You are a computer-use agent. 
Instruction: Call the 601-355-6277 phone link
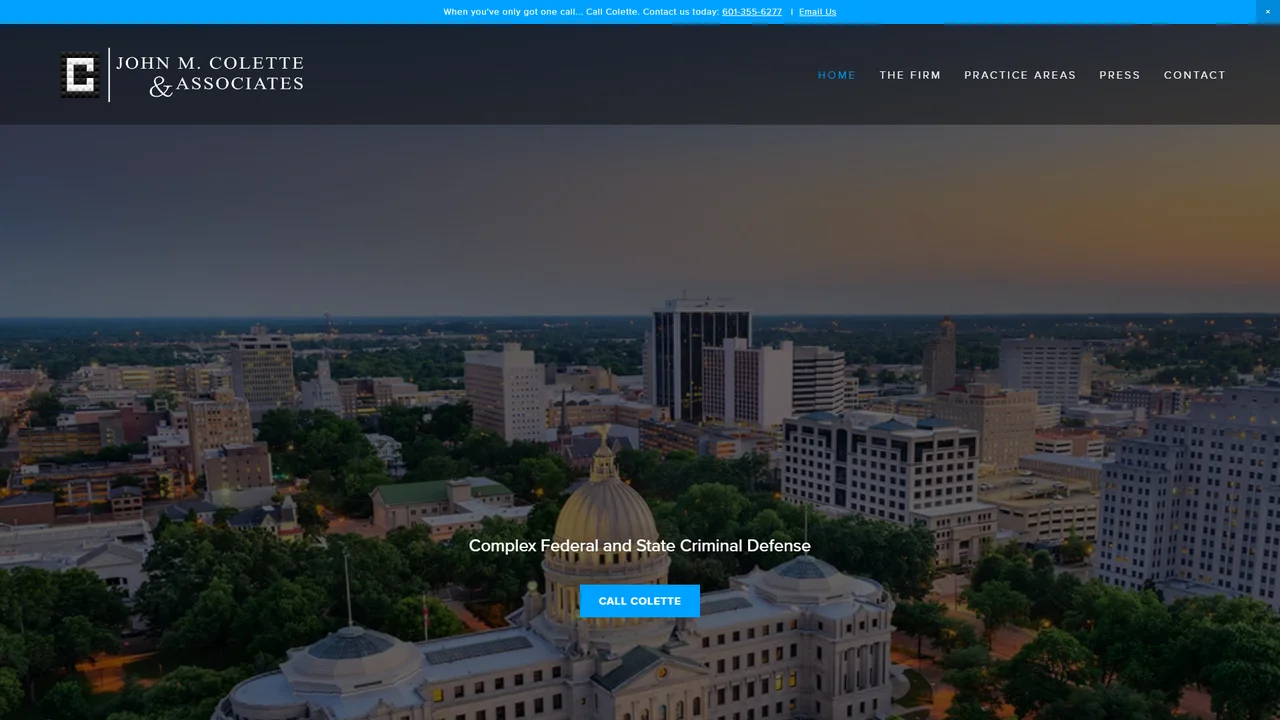[x=752, y=12]
